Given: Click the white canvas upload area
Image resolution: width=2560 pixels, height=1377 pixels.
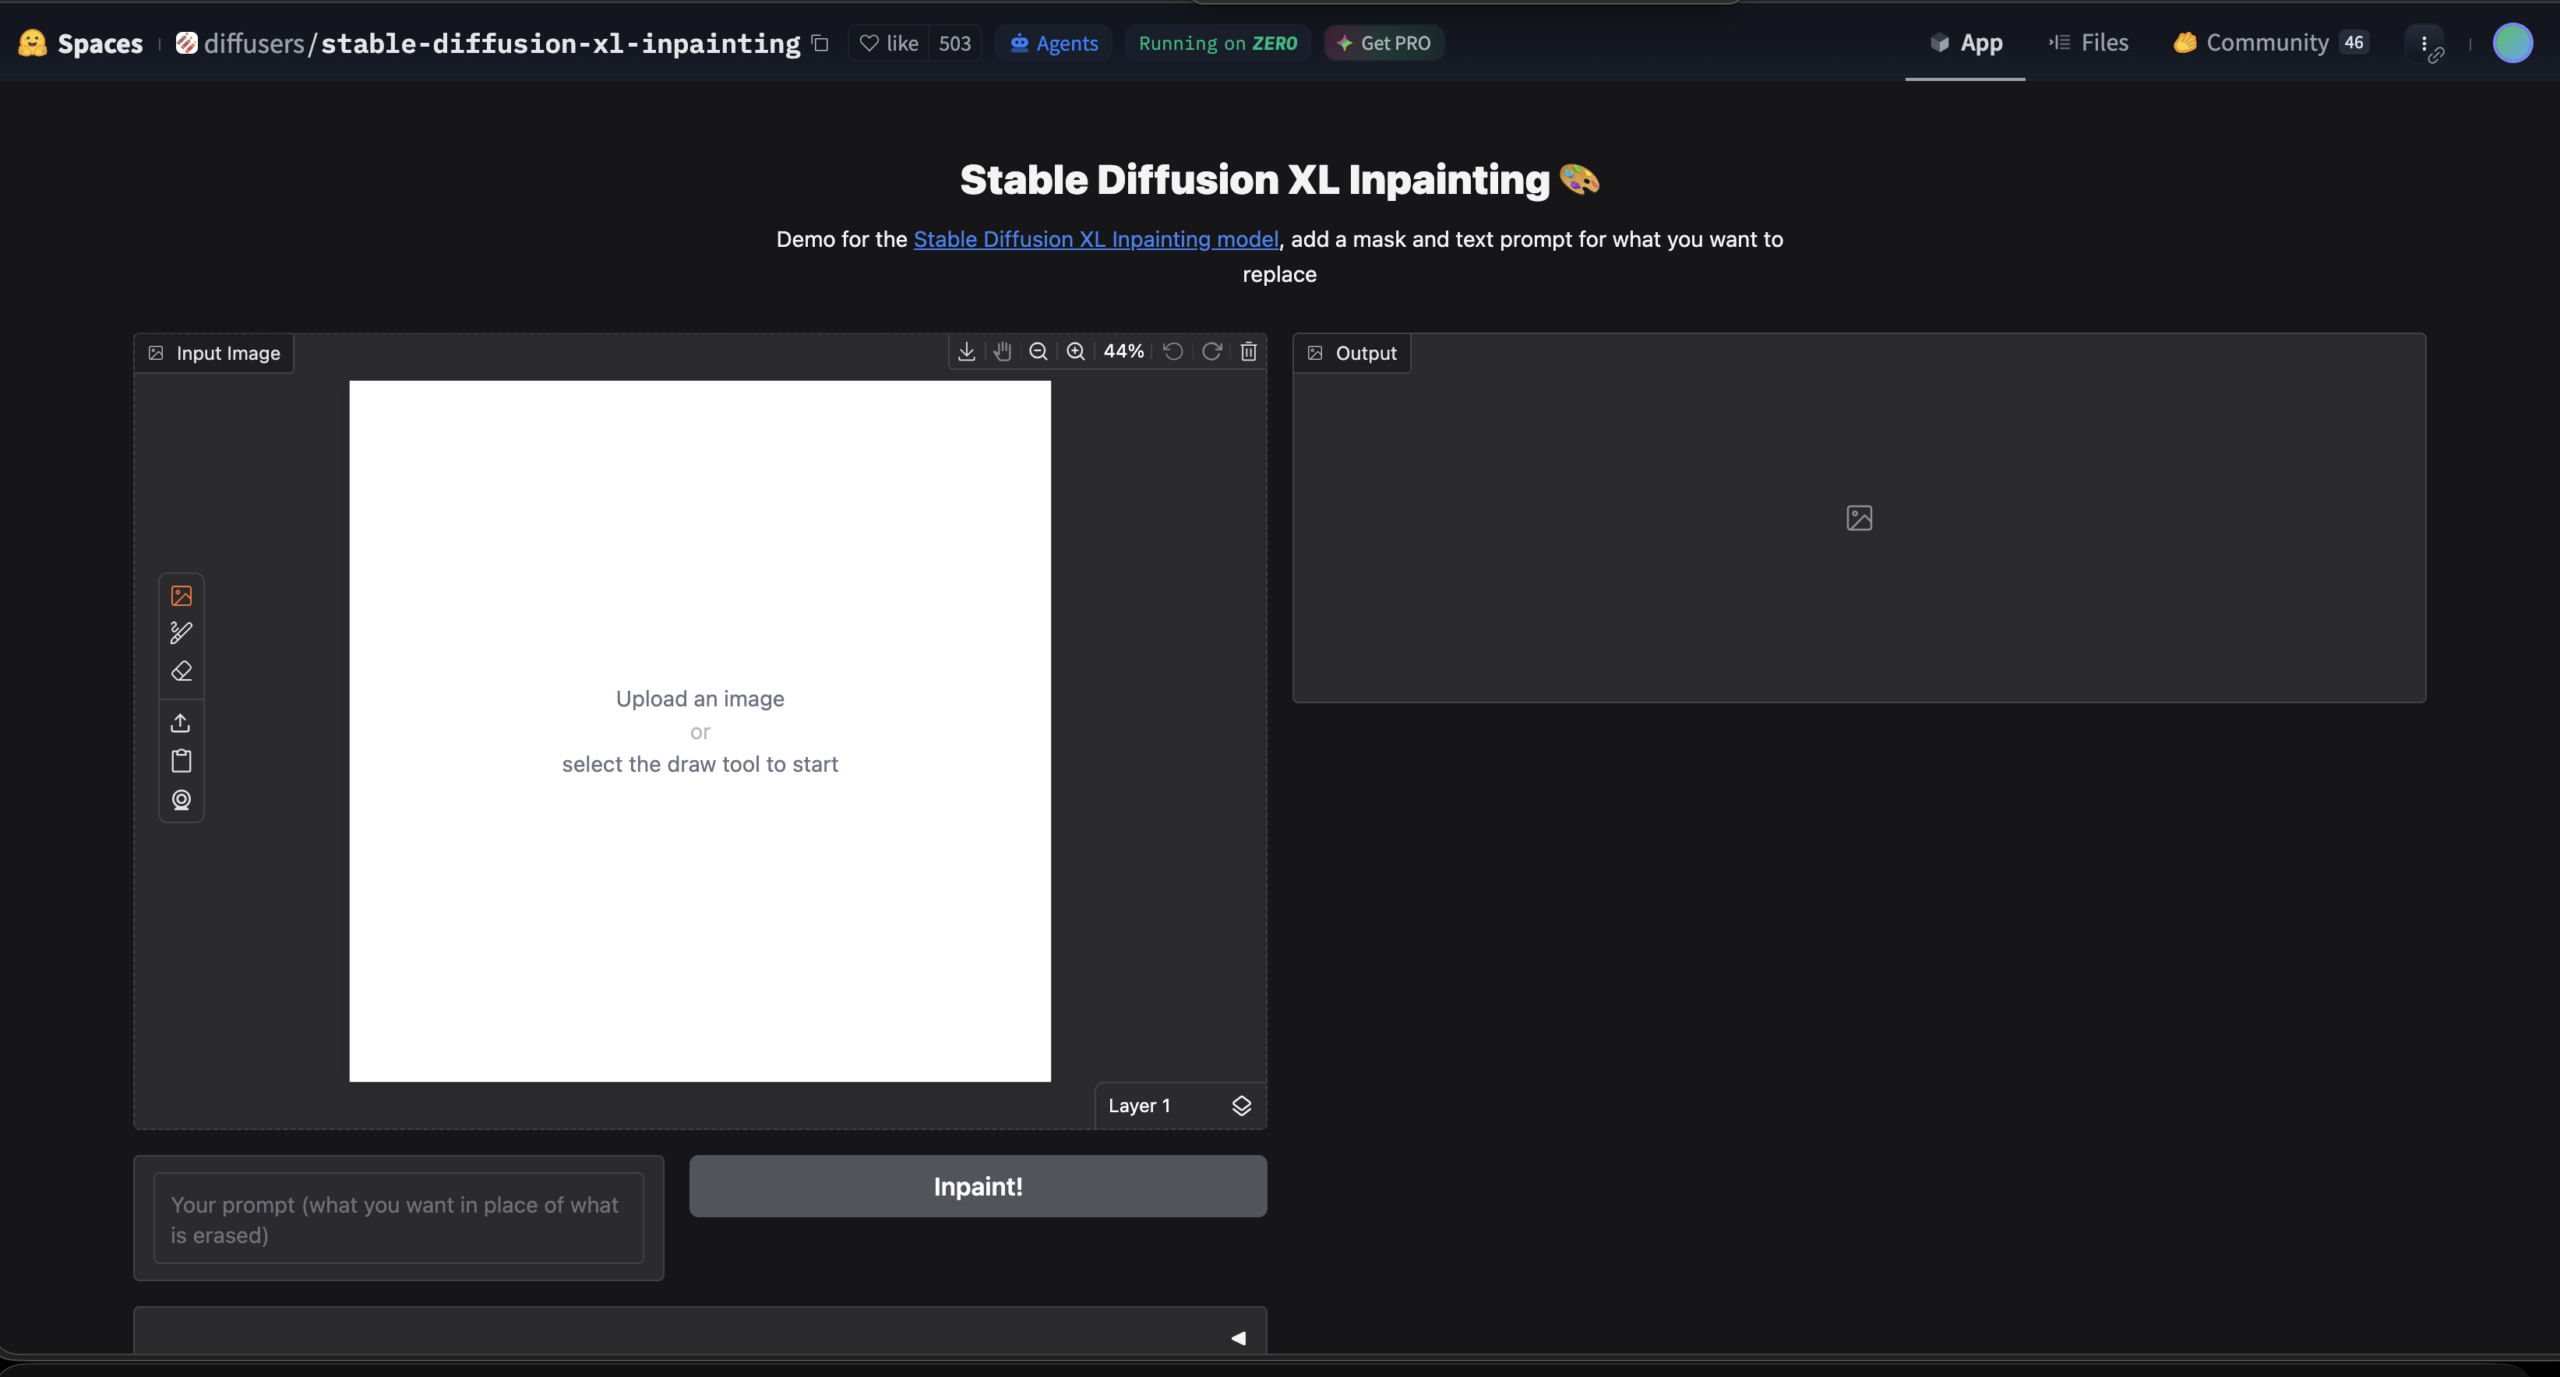Looking at the screenshot, I should [700, 731].
